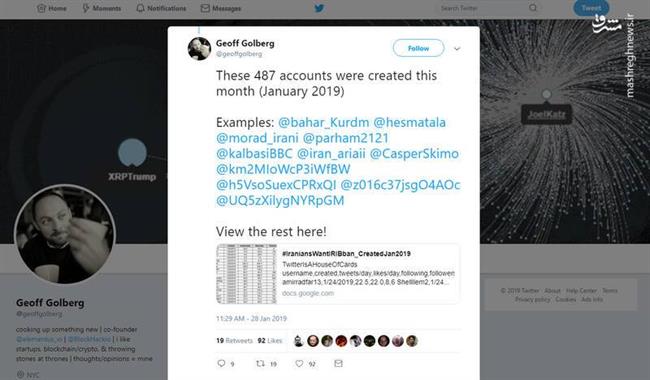Click the blue Tweet button
The image size is (650, 380).
591,8
